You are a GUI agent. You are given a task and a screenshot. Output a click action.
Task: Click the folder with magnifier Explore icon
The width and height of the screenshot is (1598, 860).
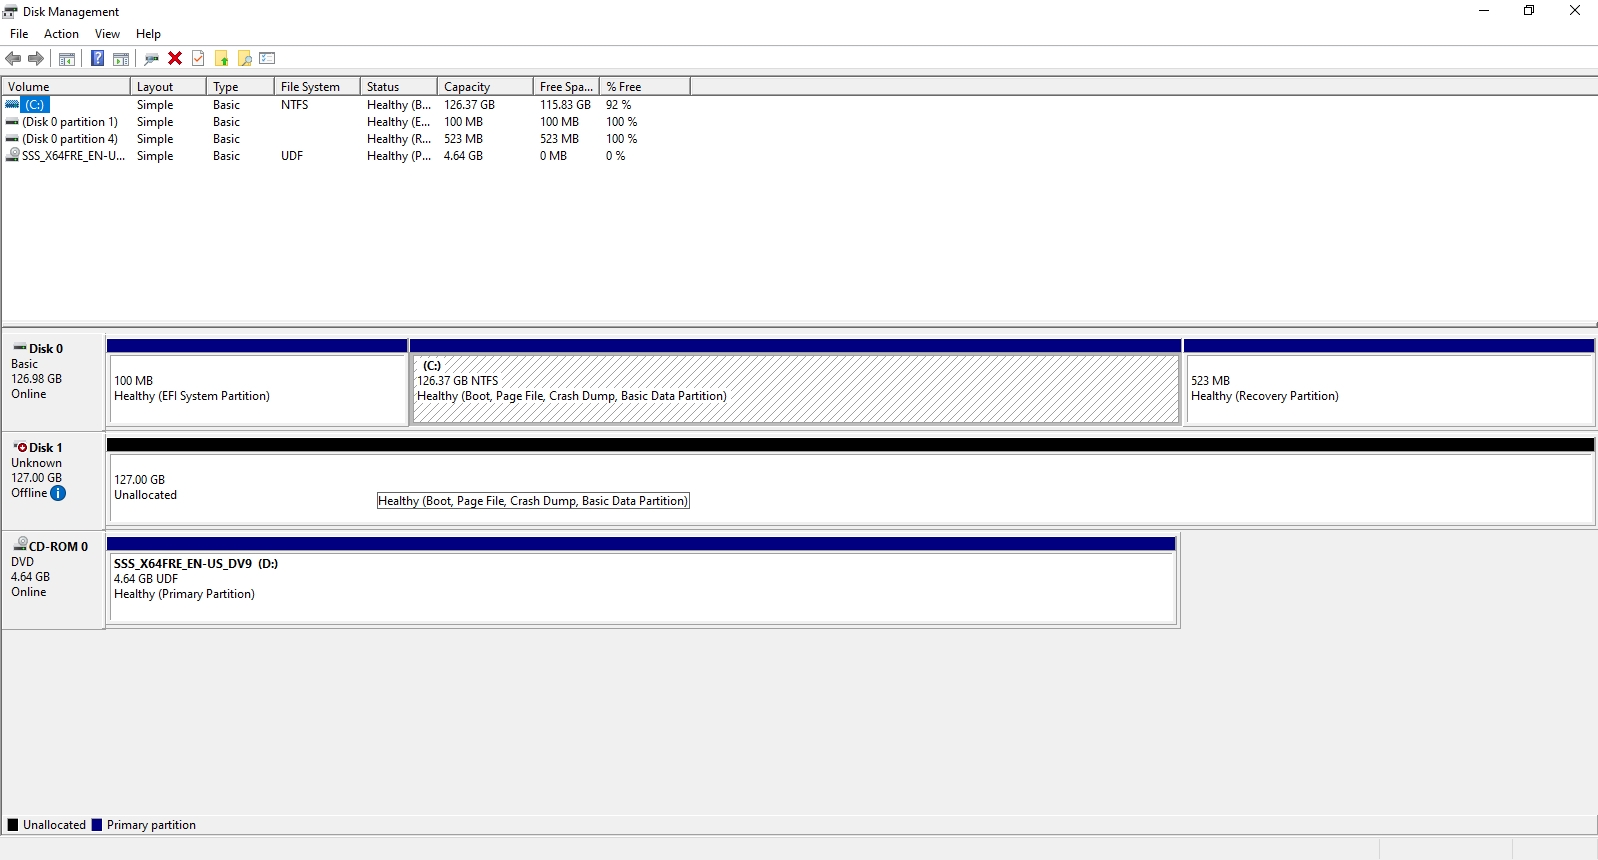click(x=244, y=58)
